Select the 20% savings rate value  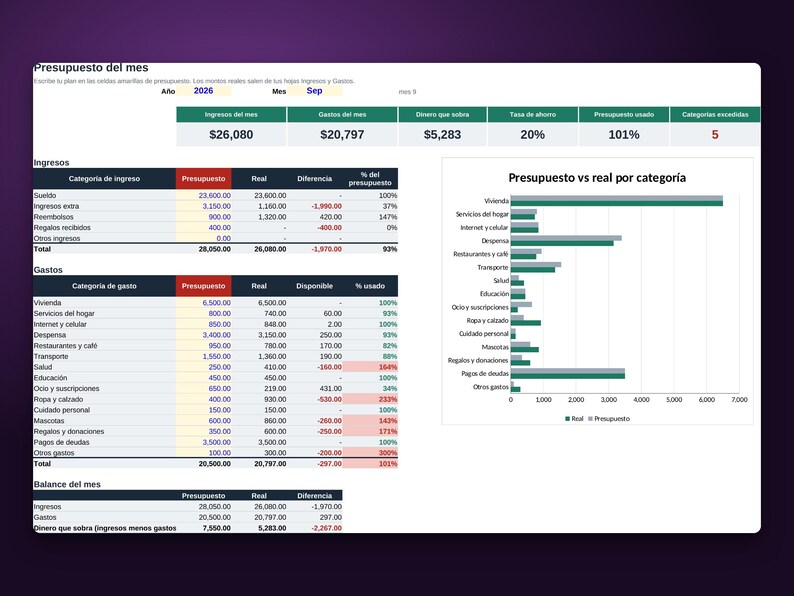point(533,135)
